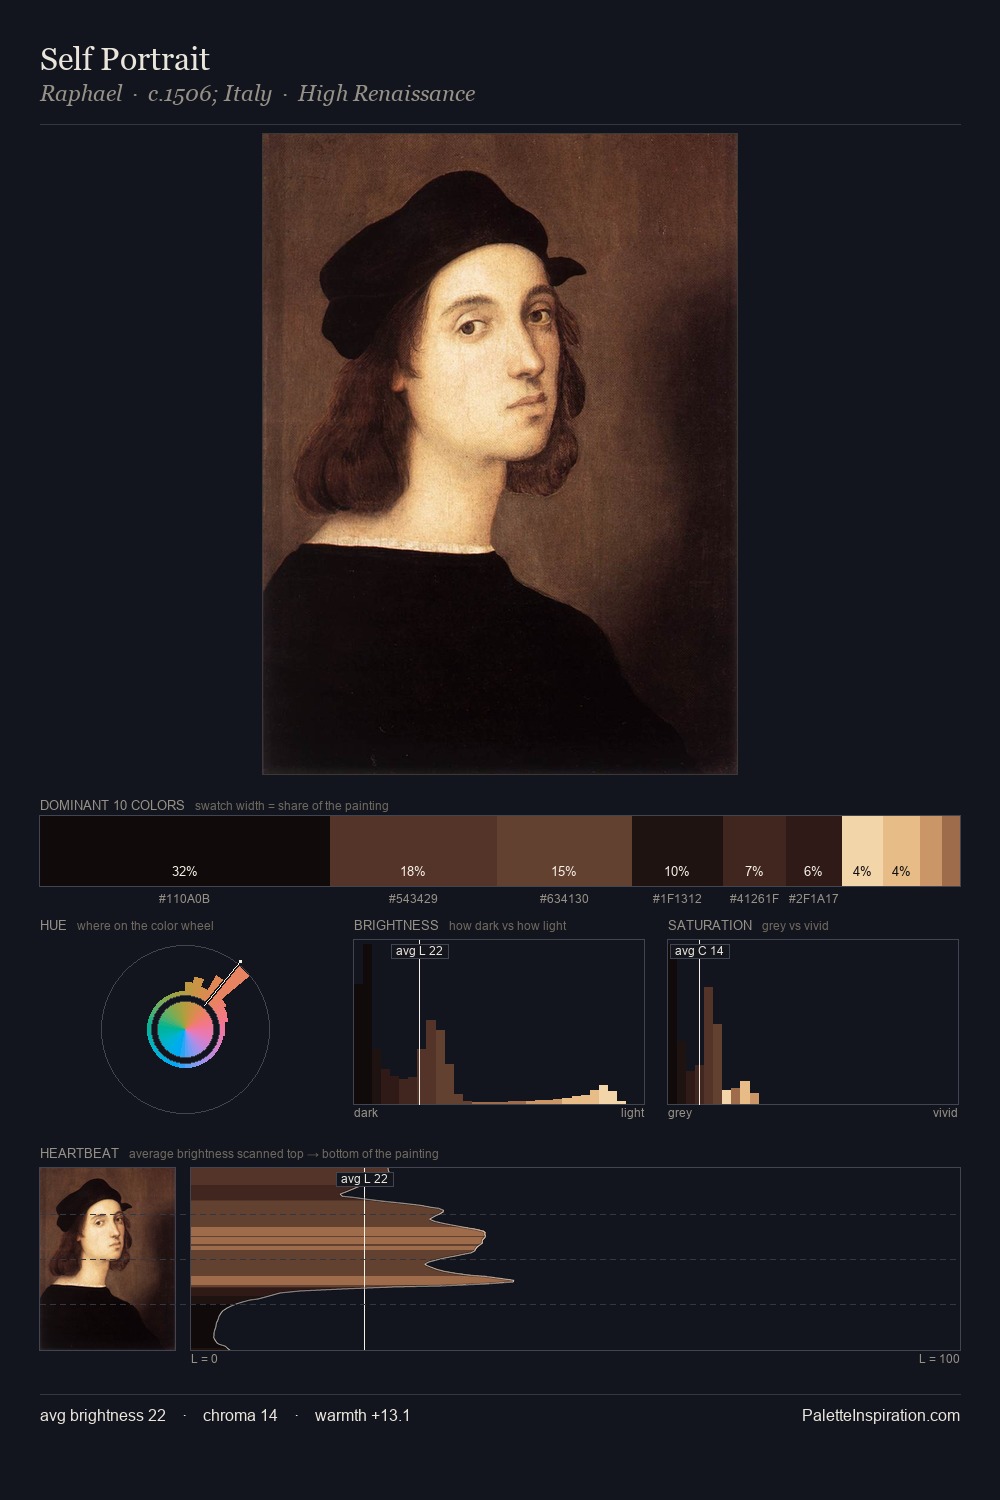This screenshot has height=1500, width=1000.
Task: Click the 'L = 0' axis label
Action: tap(204, 1359)
